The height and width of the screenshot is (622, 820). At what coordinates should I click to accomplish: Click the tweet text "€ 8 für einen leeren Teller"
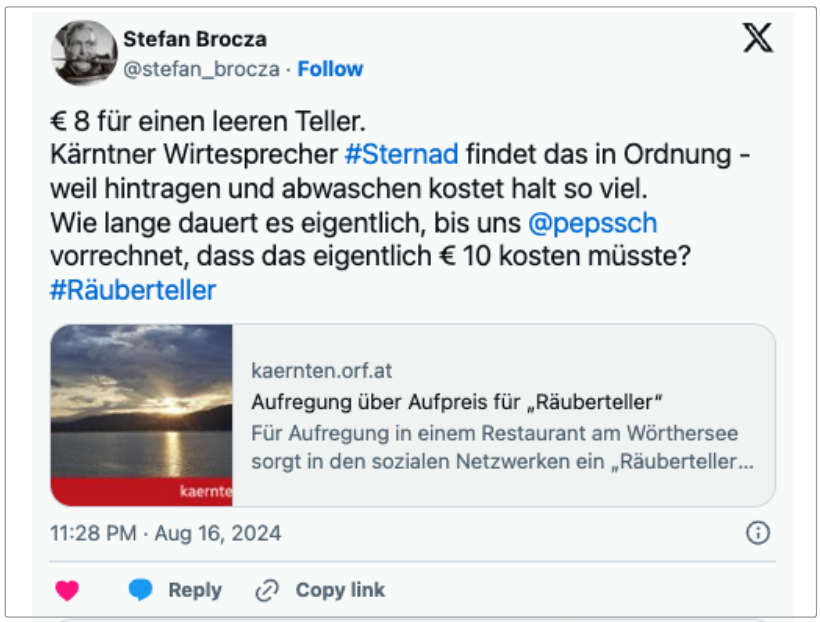209,122
